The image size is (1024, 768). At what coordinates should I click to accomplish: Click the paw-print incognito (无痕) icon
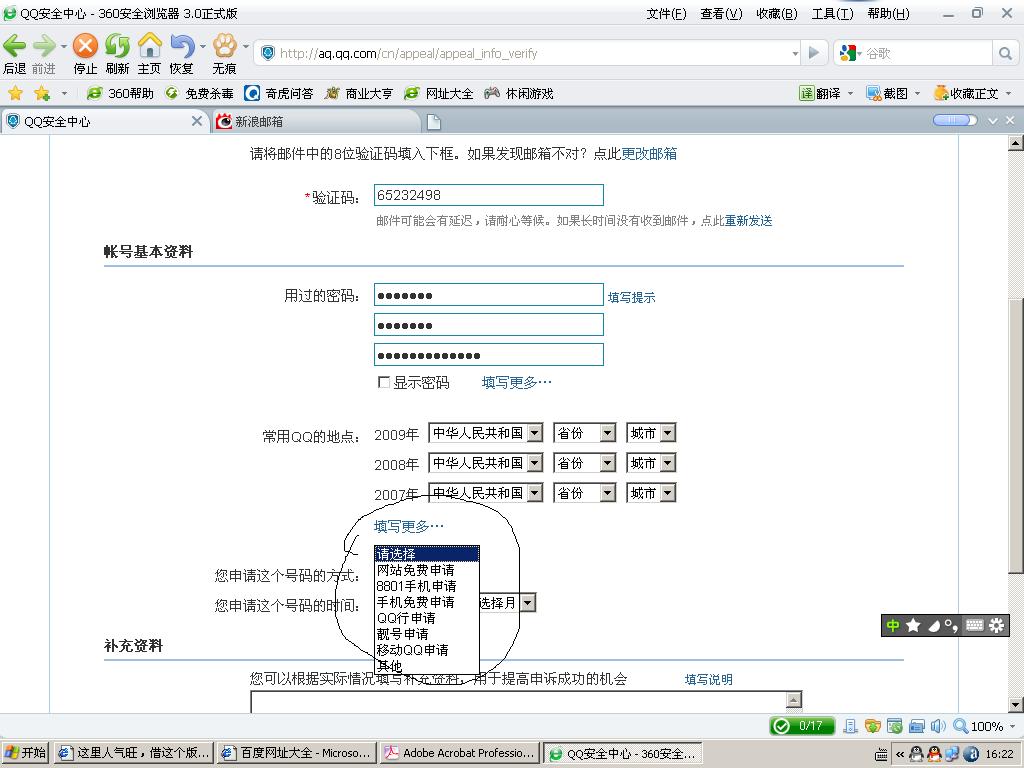click(224, 47)
